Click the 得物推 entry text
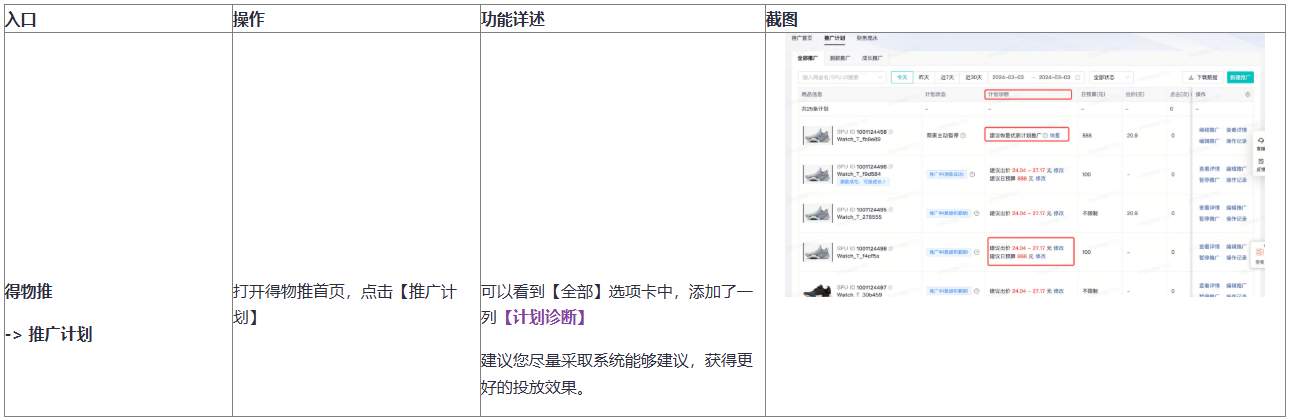 coord(29,291)
